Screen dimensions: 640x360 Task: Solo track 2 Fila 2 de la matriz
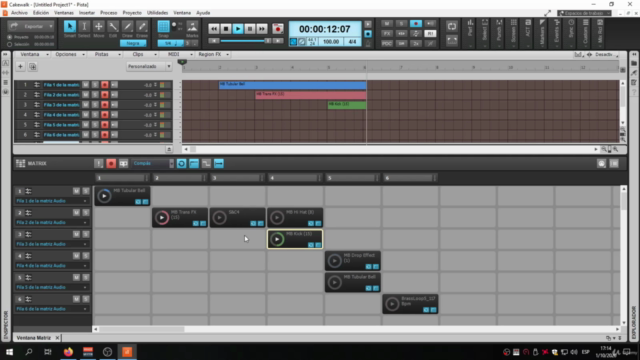[x=95, y=95]
